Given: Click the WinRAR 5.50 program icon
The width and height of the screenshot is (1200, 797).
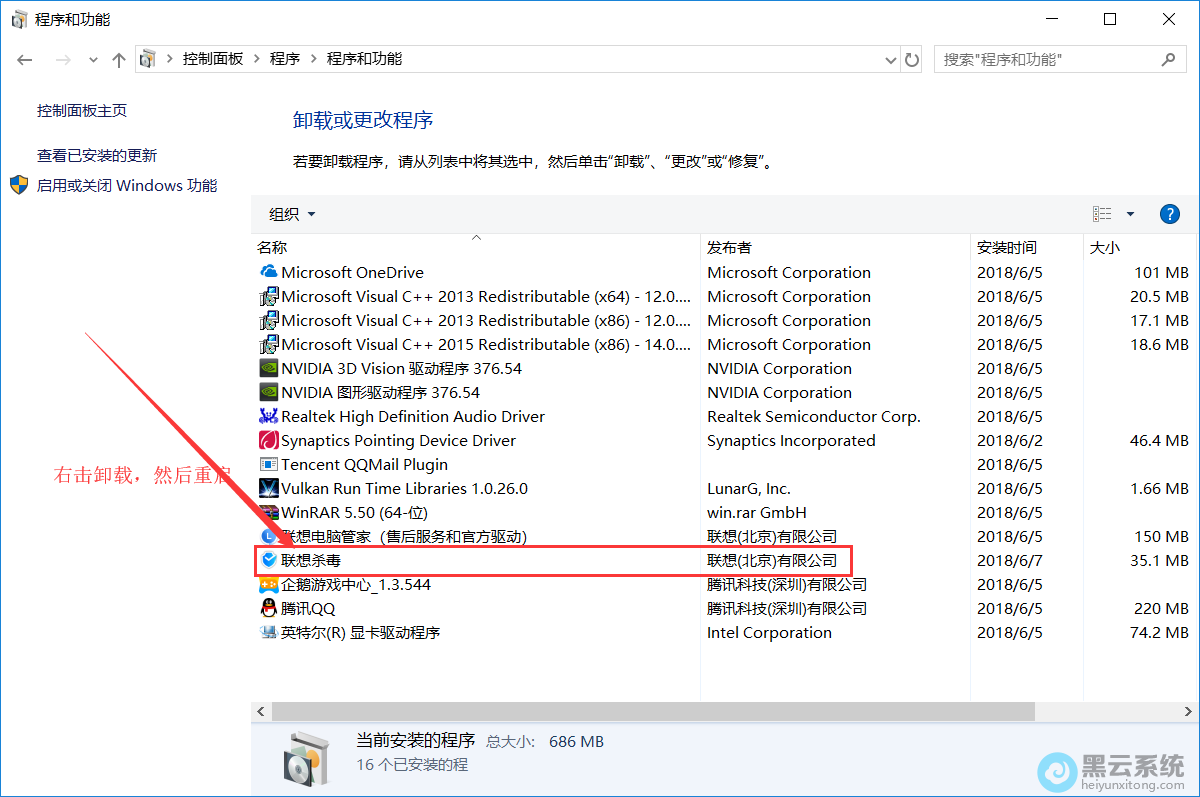Looking at the screenshot, I should click(x=268, y=512).
